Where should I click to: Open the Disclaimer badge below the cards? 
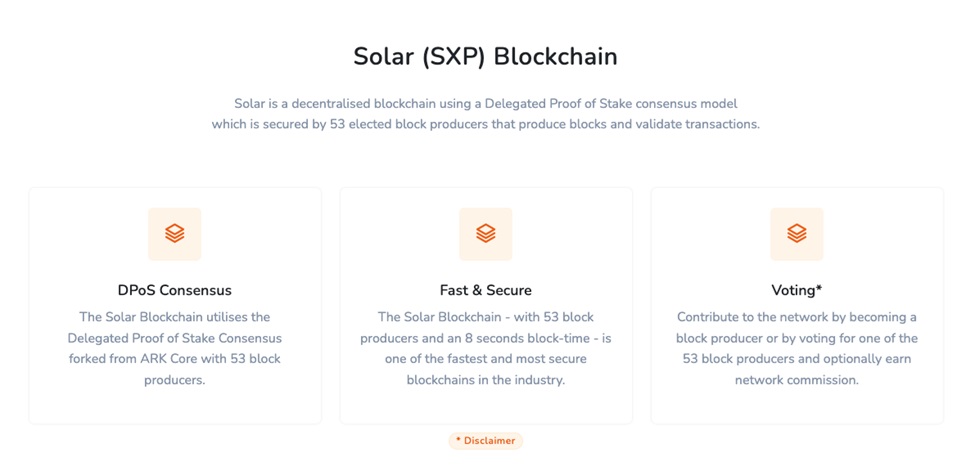tap(486, 440)
